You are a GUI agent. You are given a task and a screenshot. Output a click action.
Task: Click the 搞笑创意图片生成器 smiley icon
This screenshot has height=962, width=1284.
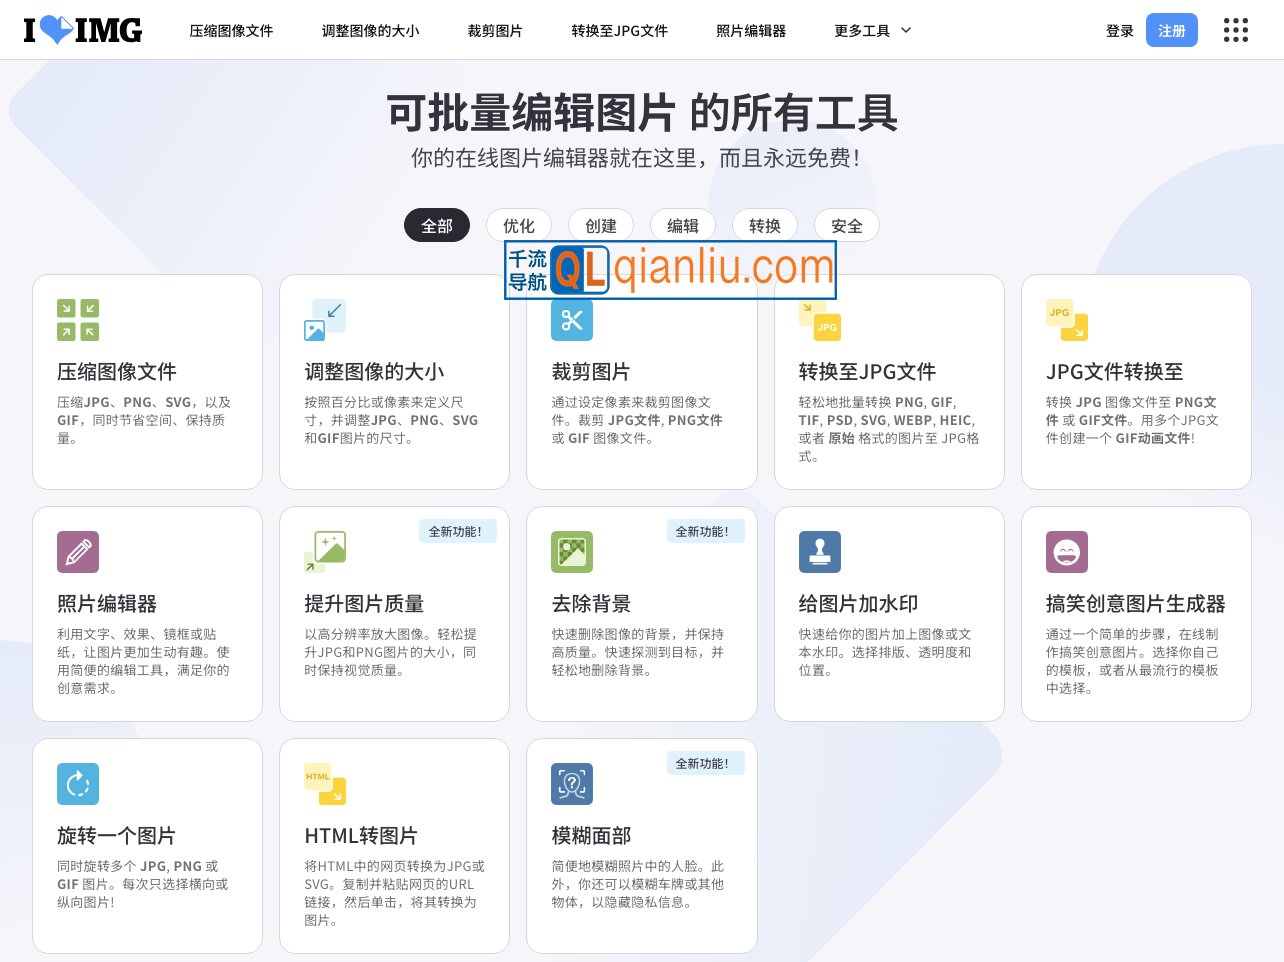point(1066,551)
